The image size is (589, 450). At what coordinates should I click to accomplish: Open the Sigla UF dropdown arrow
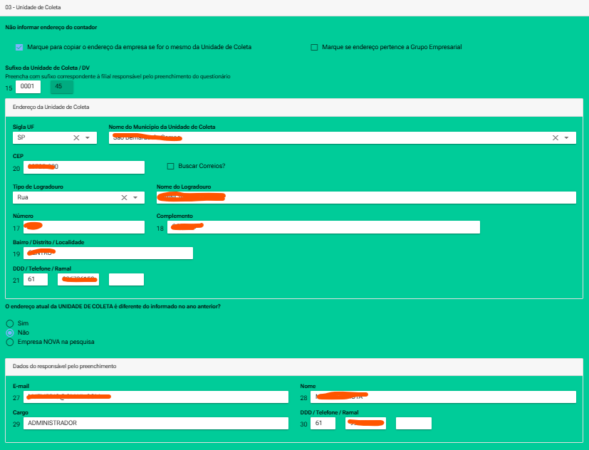tap(88, 138)
